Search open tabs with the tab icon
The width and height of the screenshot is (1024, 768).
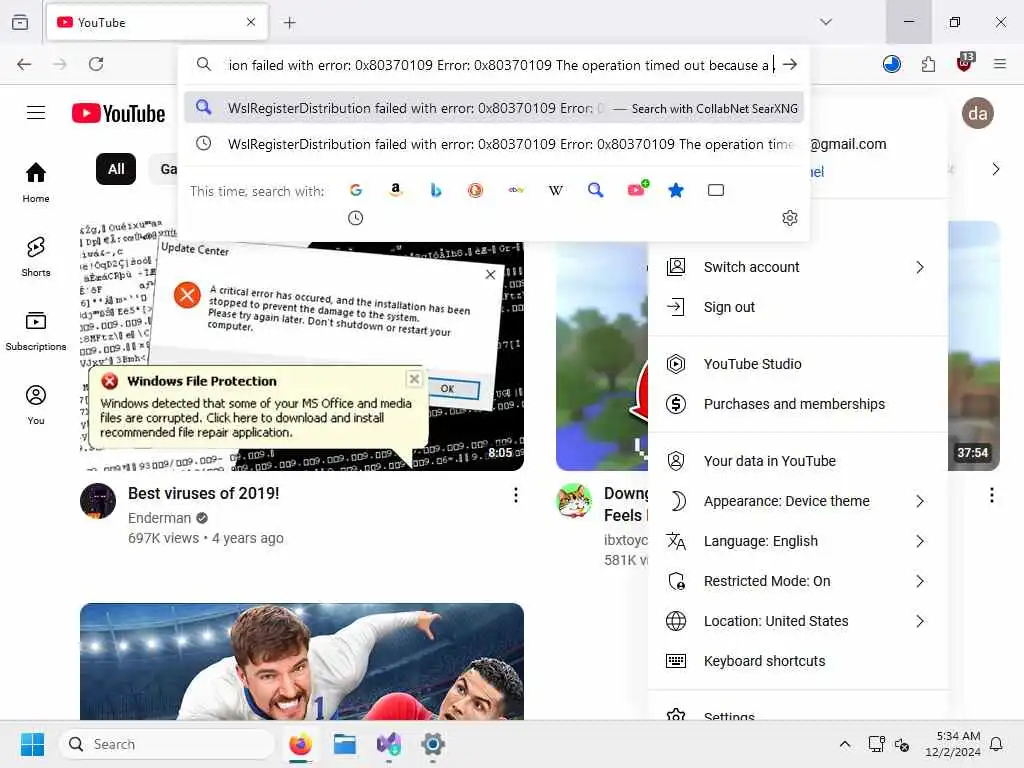point(716,190)
